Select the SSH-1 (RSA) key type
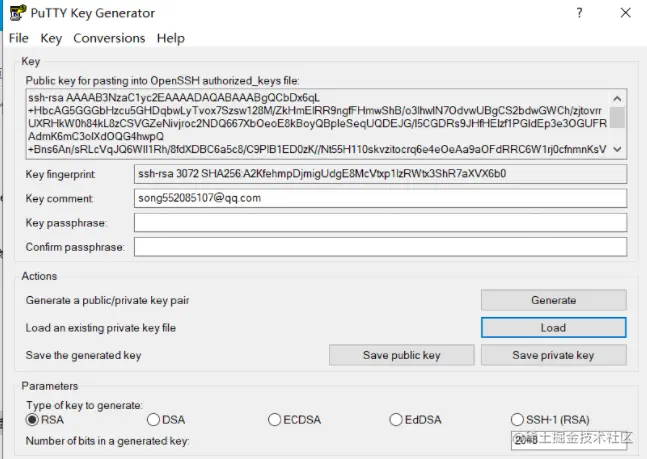This screenshot has height=459, width=647. 550,420
